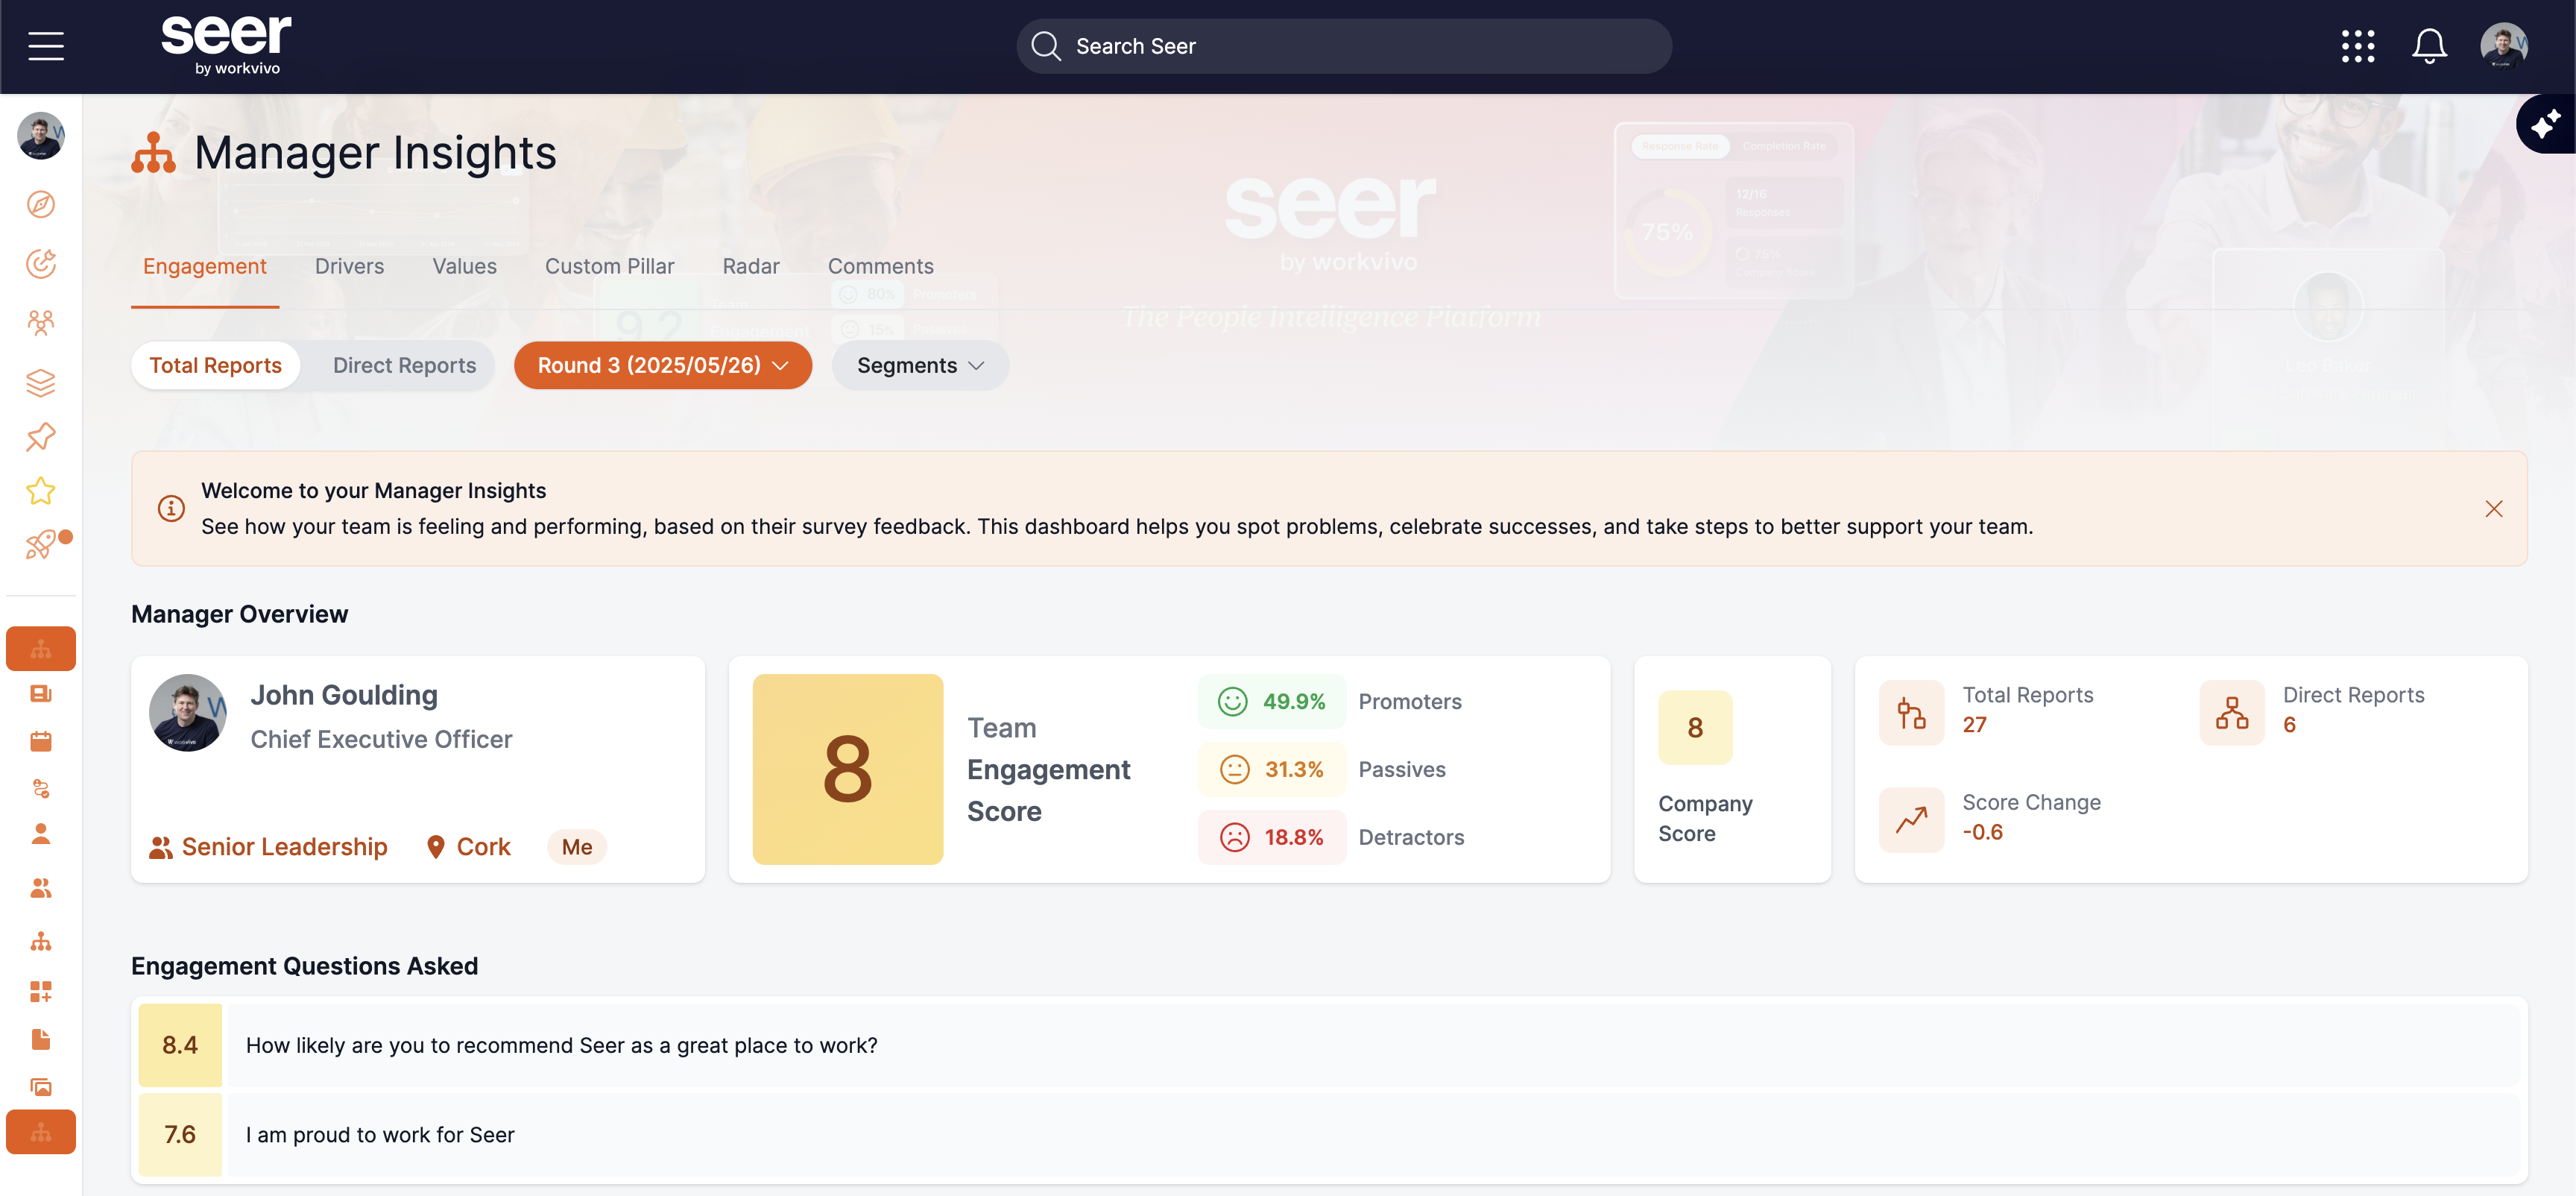Switch to the Values tab
This screenshot has width=2576, height=1196.
465,266
